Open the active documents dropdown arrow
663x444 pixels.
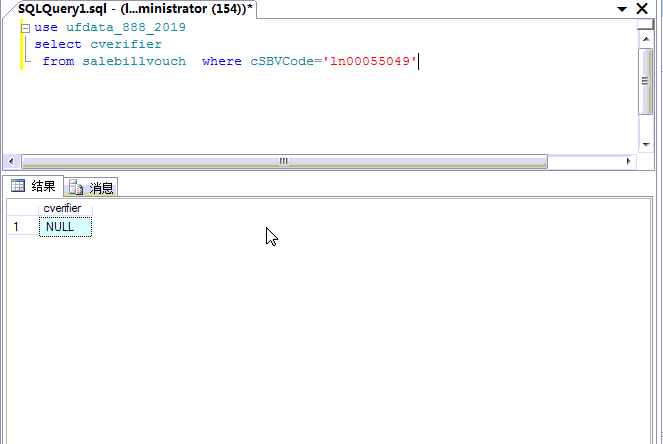[x=622, y=9]
